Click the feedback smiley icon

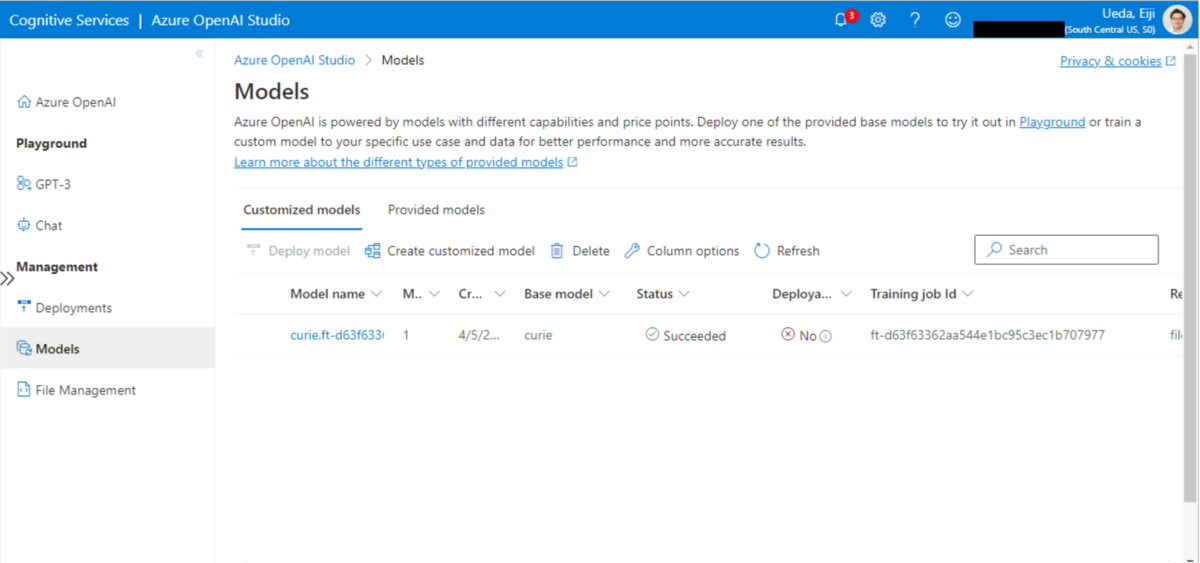pos(953,19)
